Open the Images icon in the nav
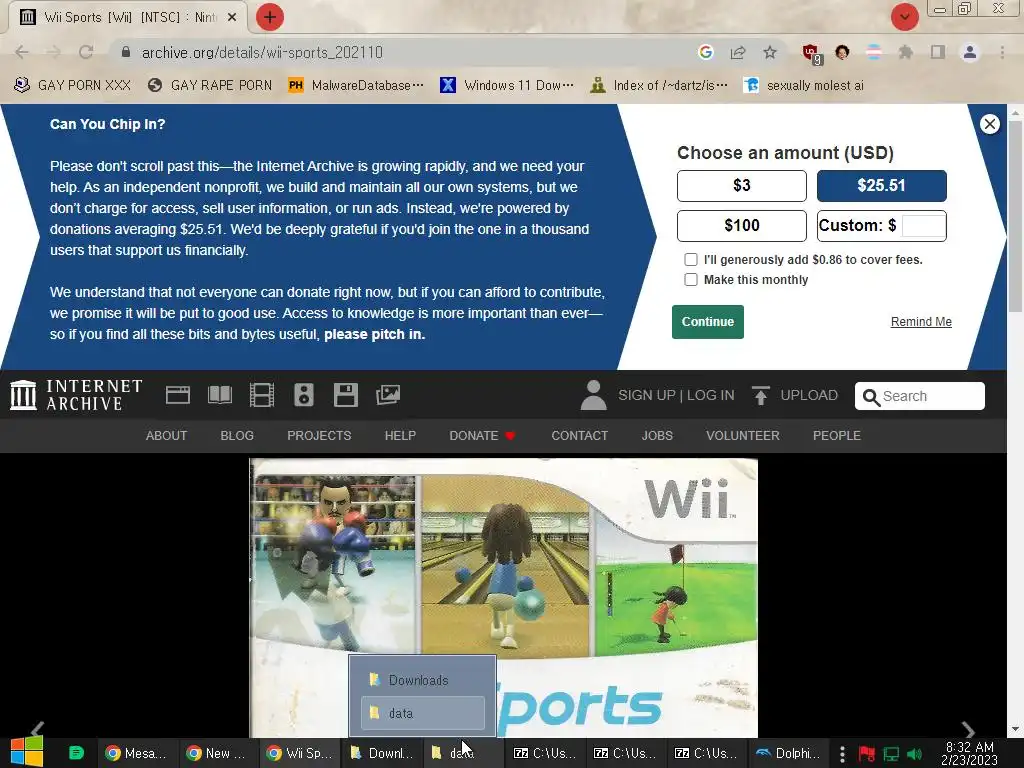Viewport: 1024px width, 768px height. pos(388,395)
